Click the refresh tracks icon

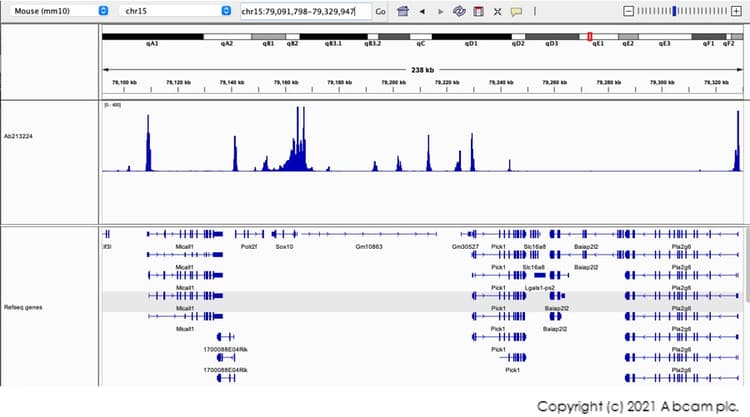459,11
